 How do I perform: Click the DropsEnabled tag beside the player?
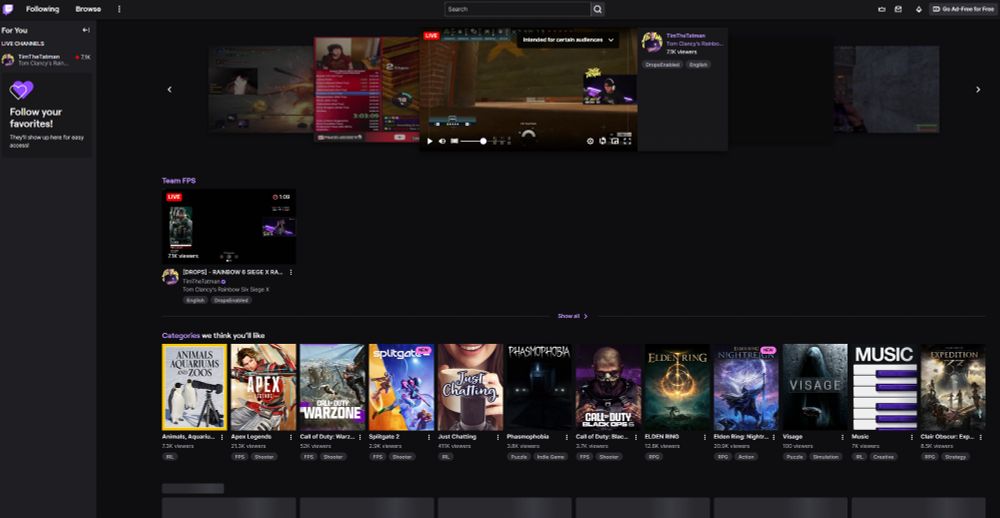point(663,64)
